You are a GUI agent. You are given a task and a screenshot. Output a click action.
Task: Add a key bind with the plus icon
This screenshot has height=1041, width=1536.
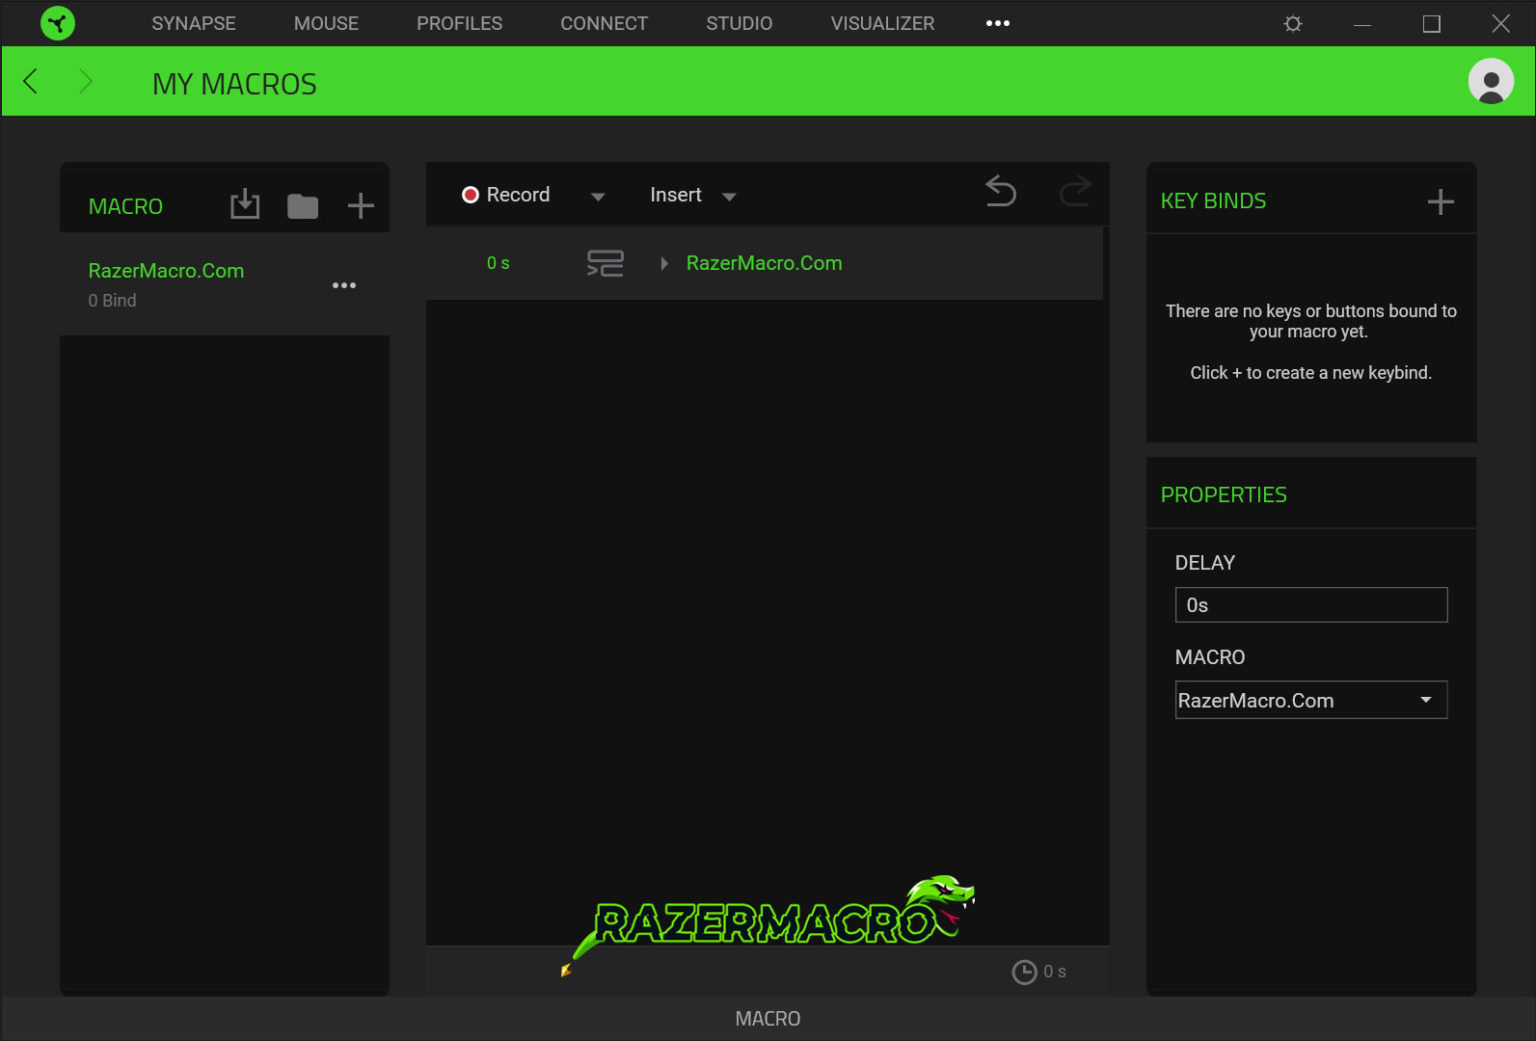[x=1440, y=201]
